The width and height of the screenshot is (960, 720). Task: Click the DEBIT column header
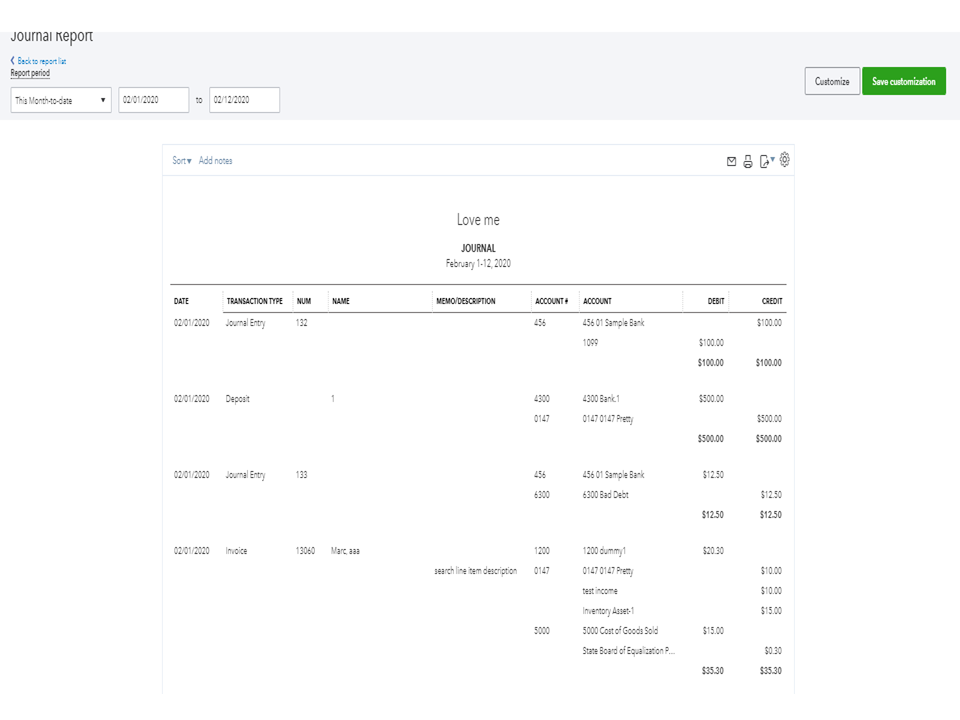pos(713,300)
